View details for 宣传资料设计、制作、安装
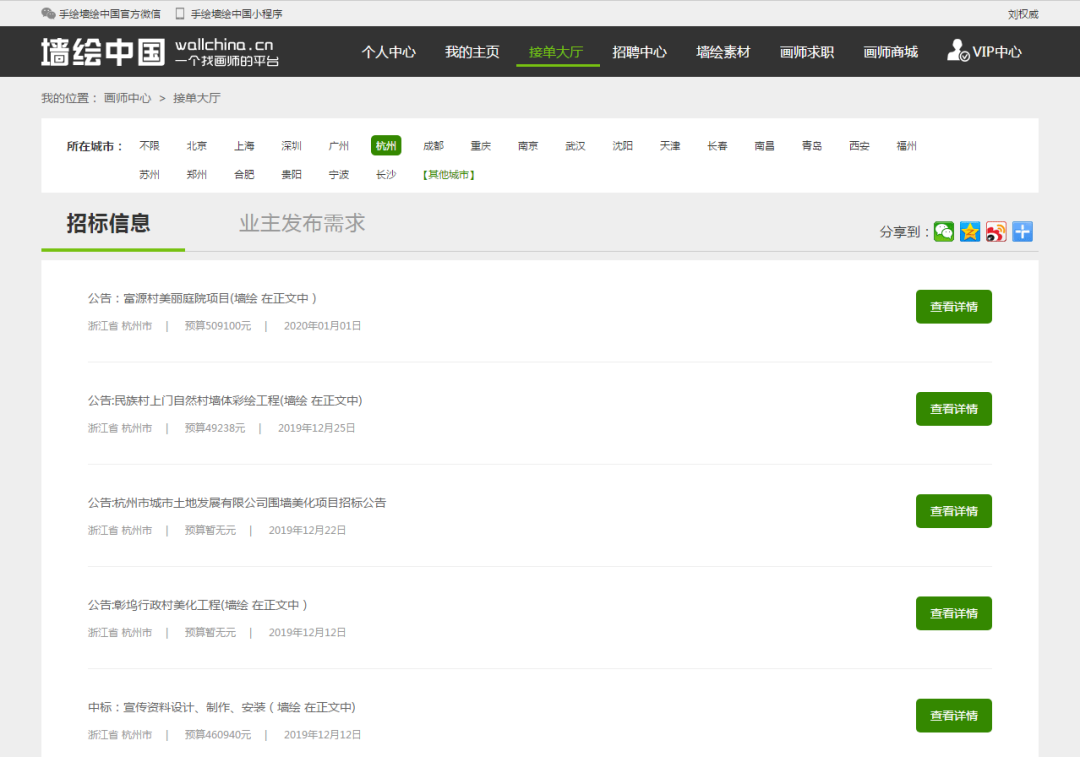The image size is (1080, 757). (953, 716)
